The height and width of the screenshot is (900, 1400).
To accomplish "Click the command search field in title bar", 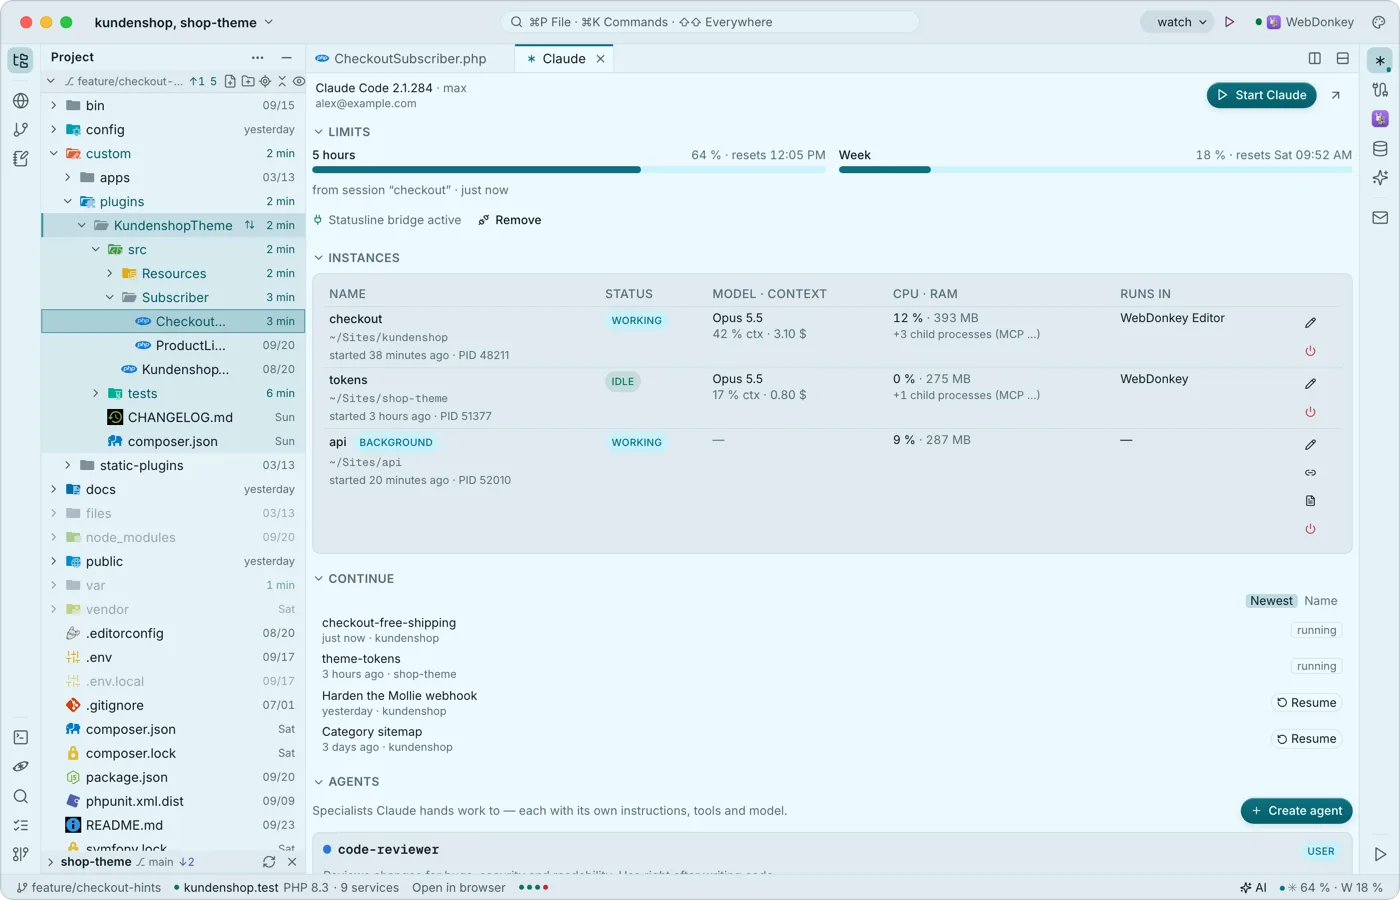I will click(x=710, y=22).
